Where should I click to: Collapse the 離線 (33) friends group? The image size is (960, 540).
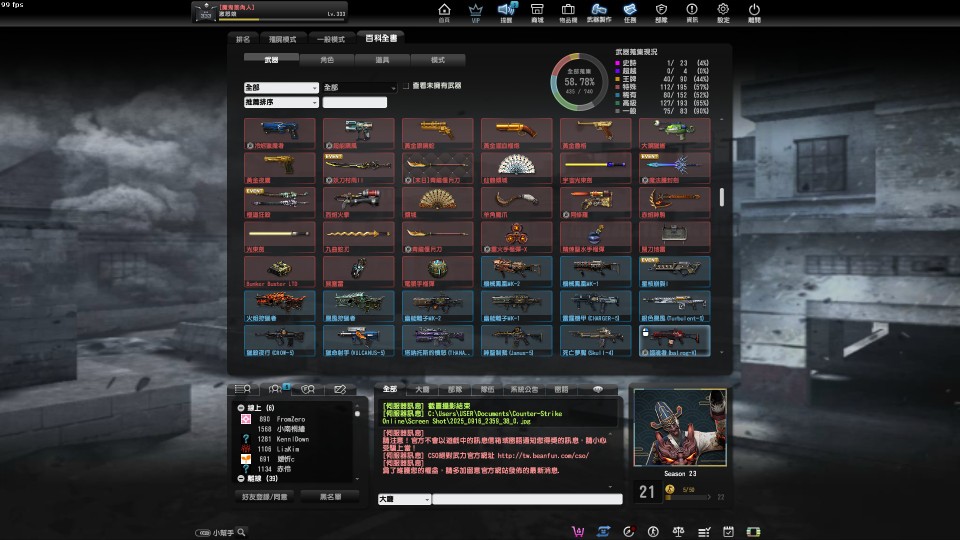[241, 478]
